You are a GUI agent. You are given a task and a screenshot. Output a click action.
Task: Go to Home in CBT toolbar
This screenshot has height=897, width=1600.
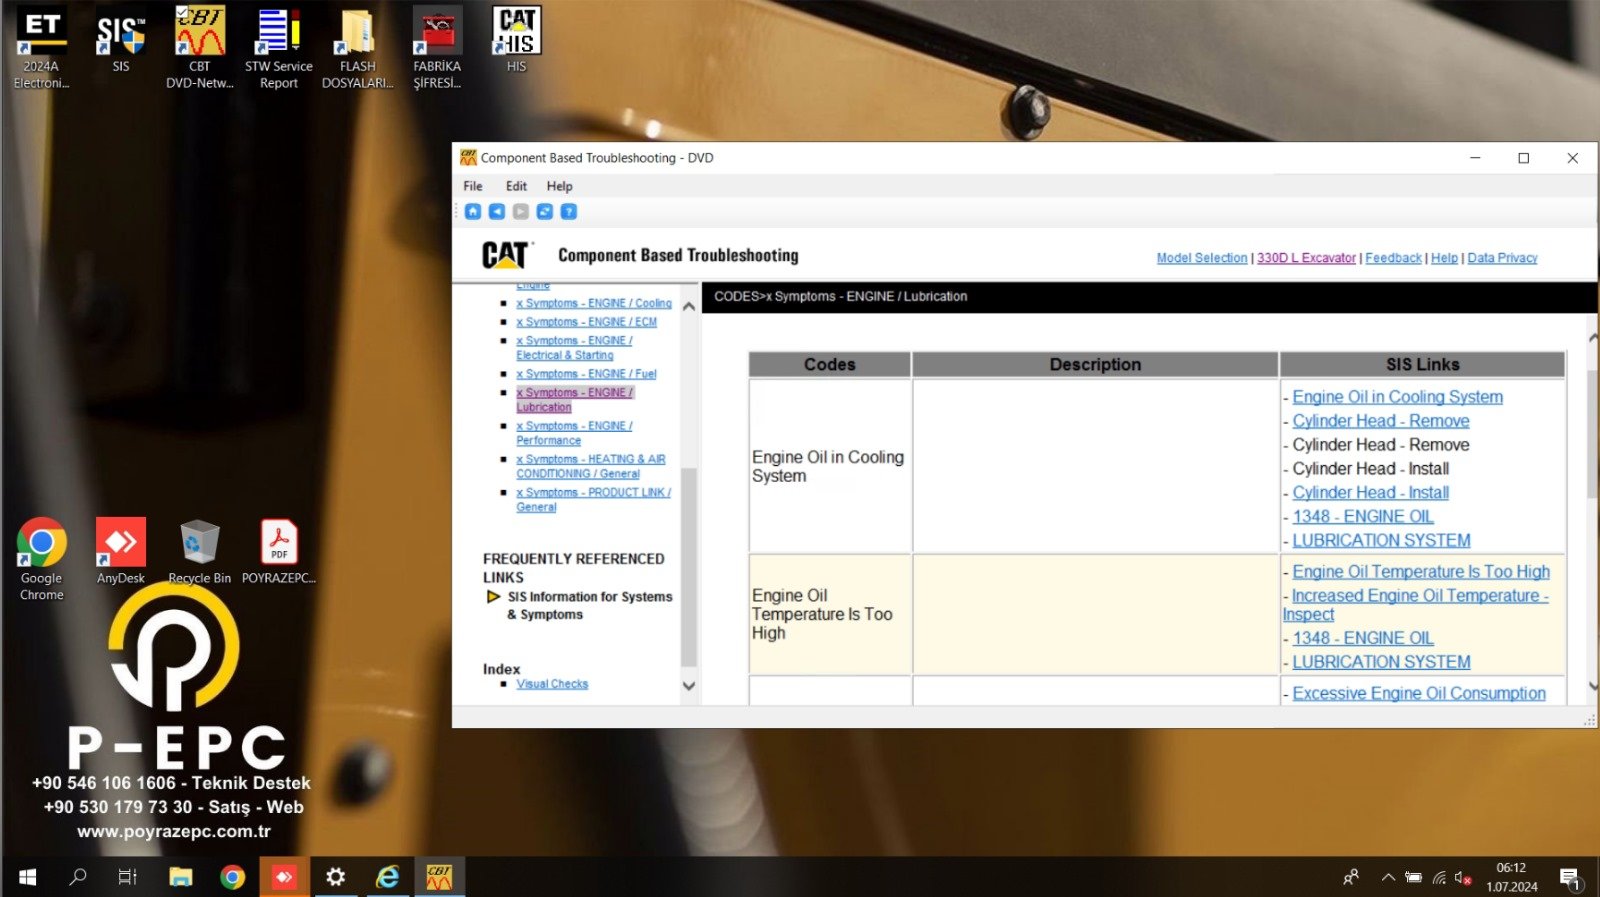click(473, 212)
